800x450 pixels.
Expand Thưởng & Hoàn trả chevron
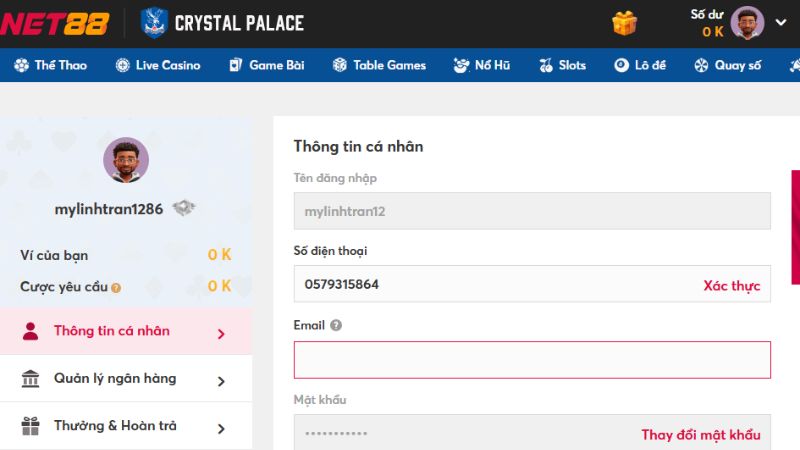[x=221, y=427]
